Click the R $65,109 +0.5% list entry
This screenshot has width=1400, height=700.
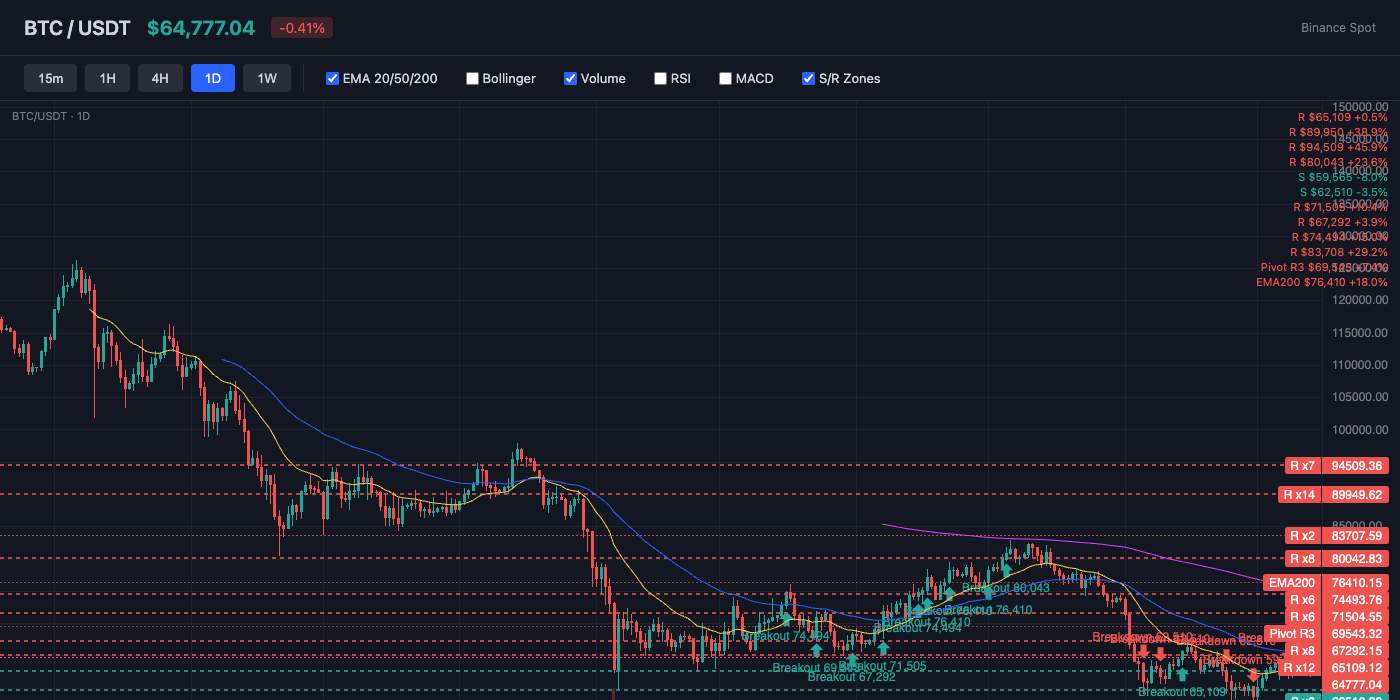pyautogui.click(x=1341, y=117)
